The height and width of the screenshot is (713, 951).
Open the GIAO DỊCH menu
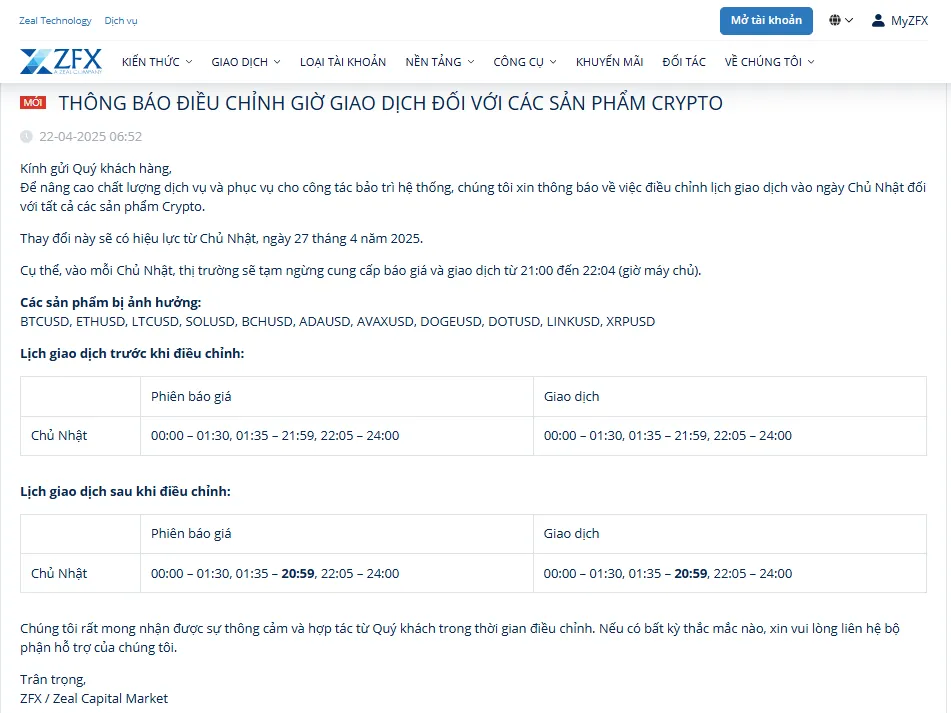(246, 62)
